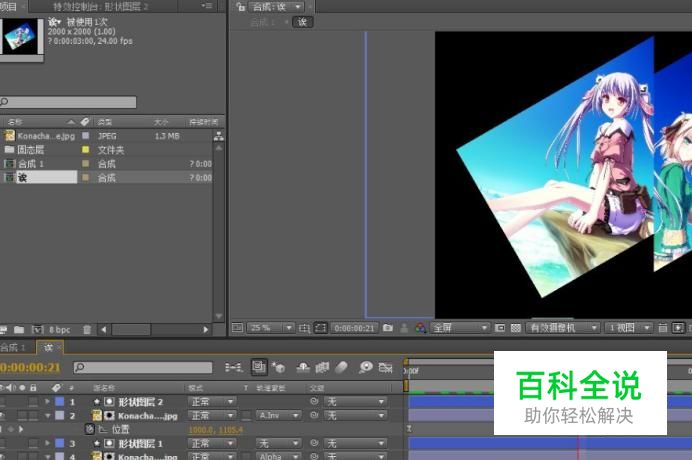Delete selected item with trash icon
The image size is (692, 460).
(x=87, y=330)
